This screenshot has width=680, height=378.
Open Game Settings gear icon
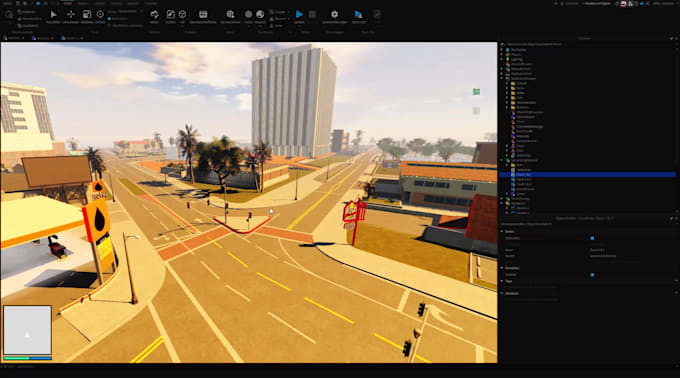pyautogui.click(x=334, y=14)
